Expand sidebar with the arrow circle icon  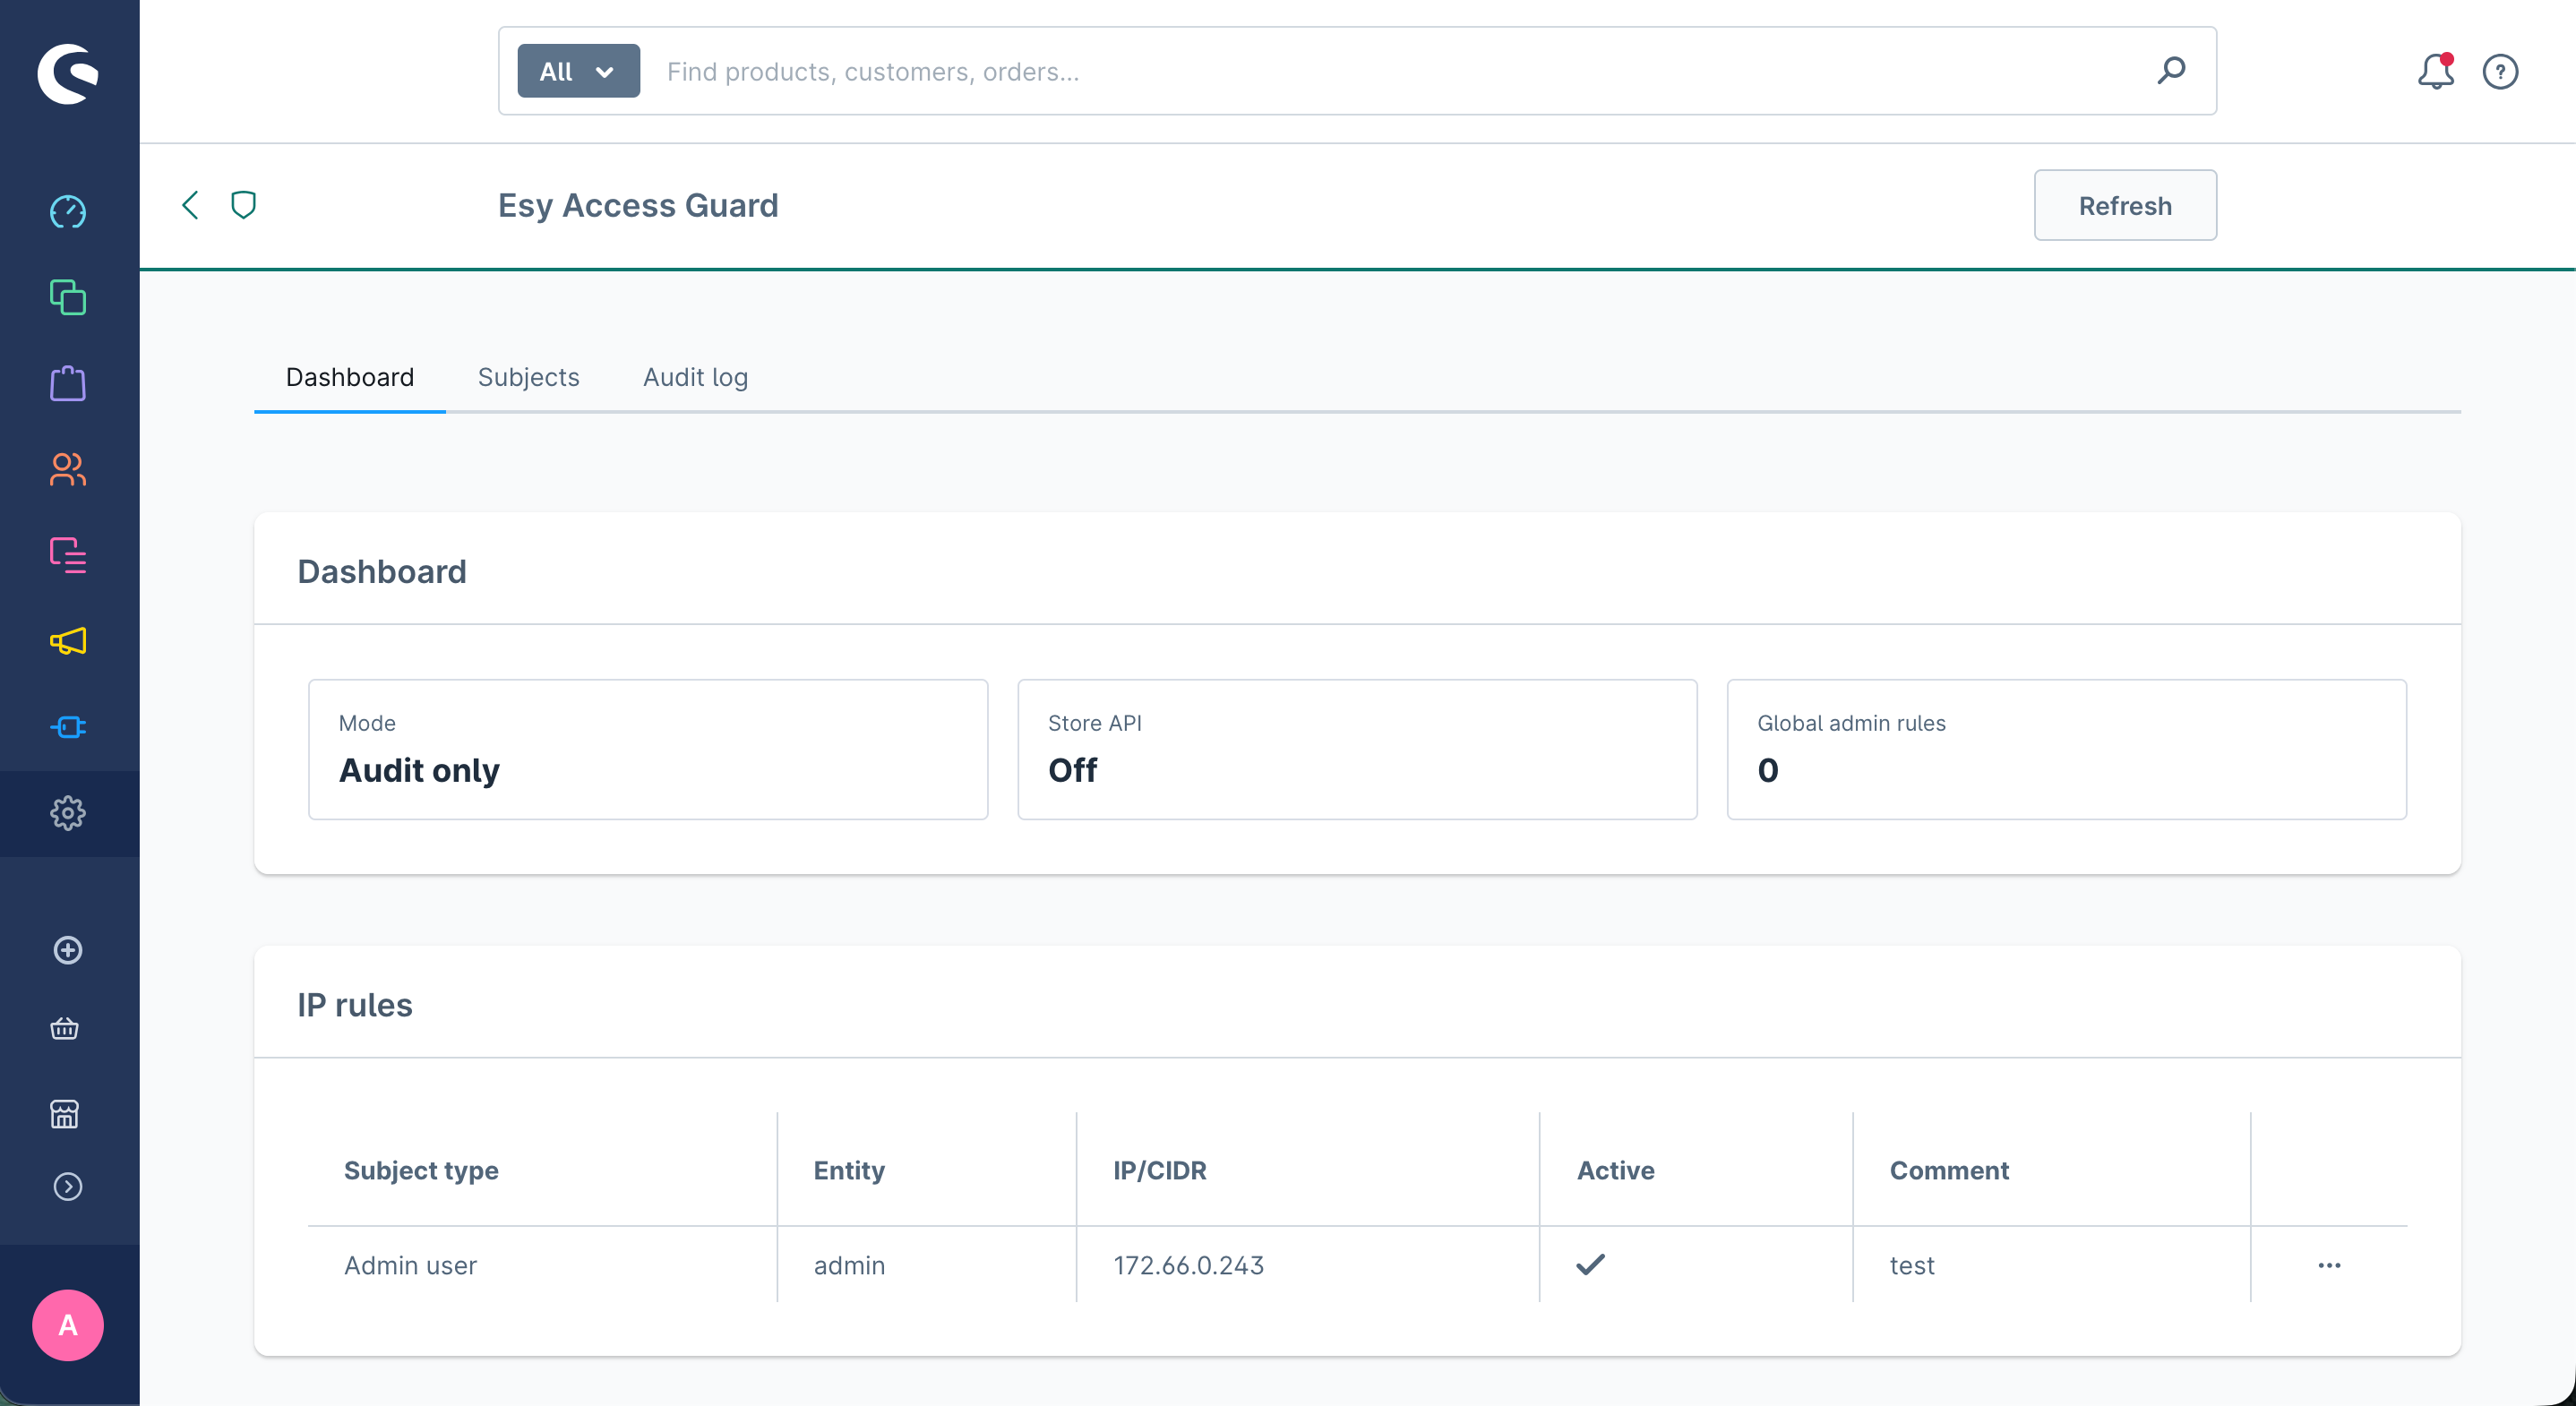68,1187
